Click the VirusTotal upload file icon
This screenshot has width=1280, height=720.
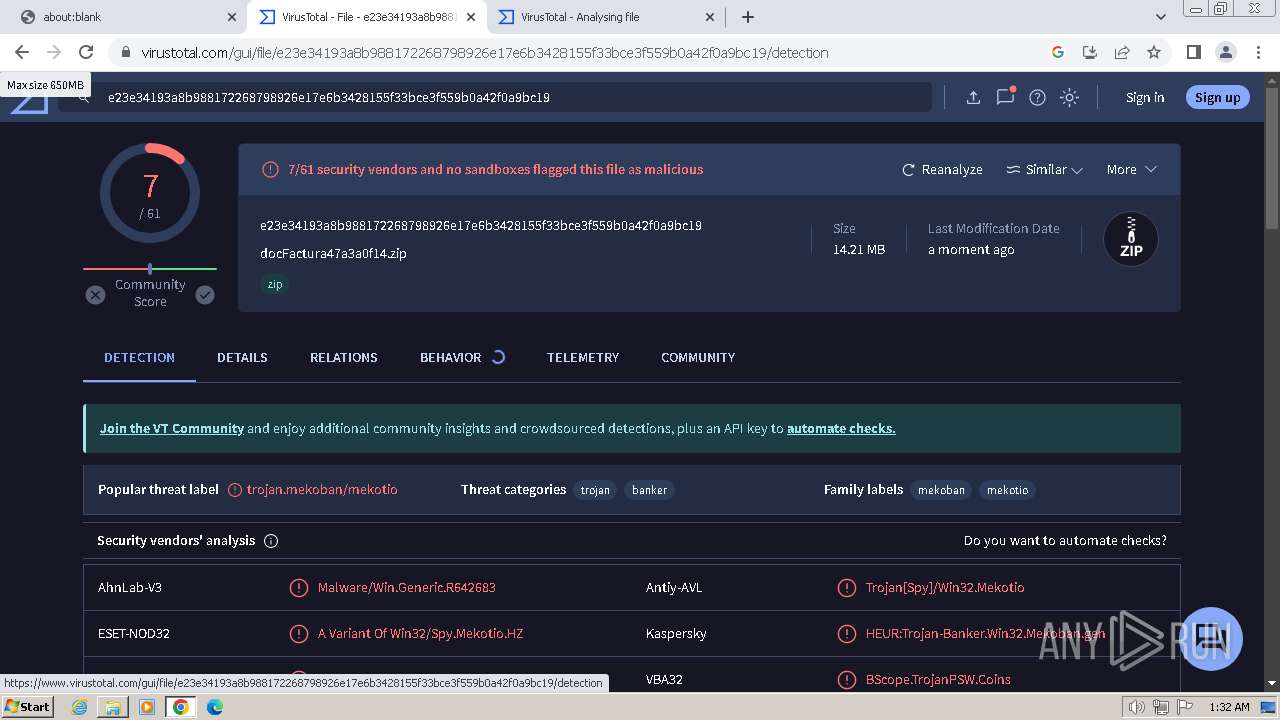point(973,97)
